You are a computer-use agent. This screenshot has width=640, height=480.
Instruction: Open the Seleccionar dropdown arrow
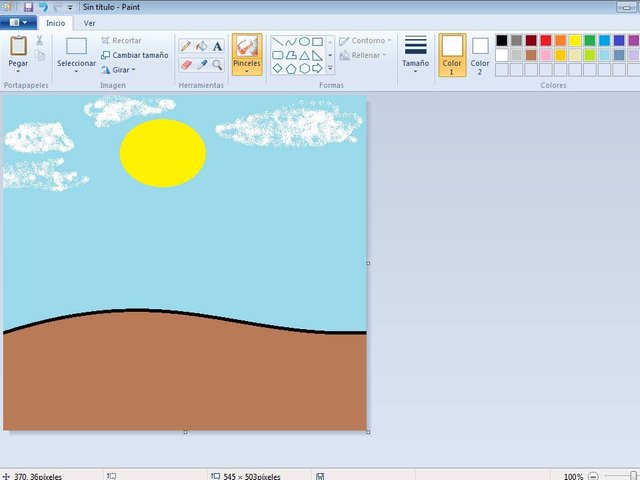(76, 72)
